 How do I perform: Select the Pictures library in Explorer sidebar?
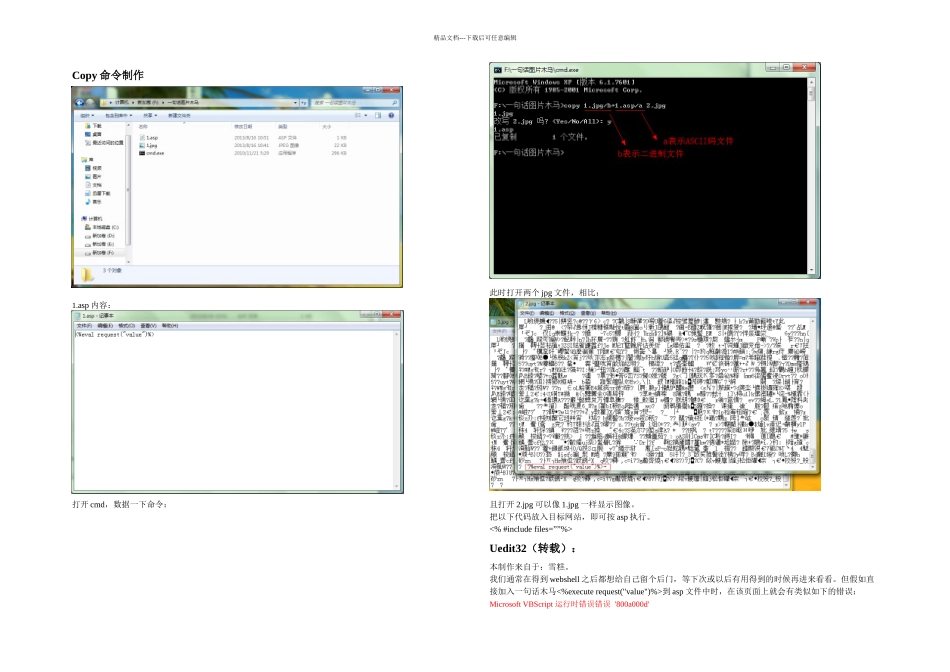(x=93, y=176)
